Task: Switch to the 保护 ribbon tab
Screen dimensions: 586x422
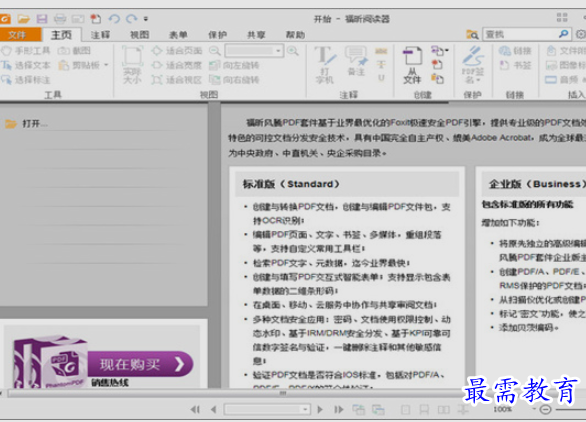Action: point(217,35)
